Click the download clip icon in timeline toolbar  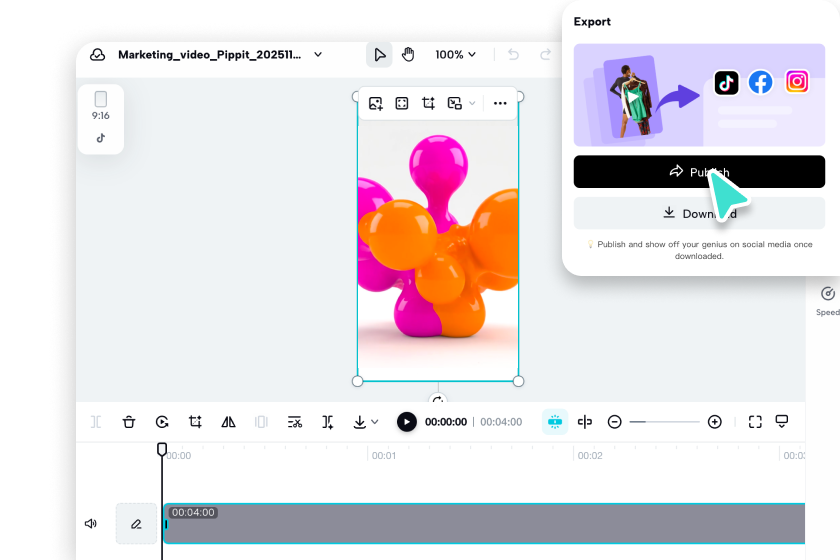click(x=359, y=422)
